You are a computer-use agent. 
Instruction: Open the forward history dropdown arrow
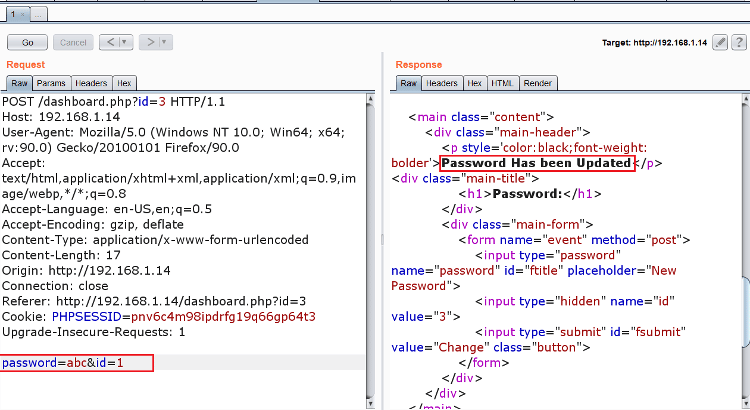[x=164, y=42]
